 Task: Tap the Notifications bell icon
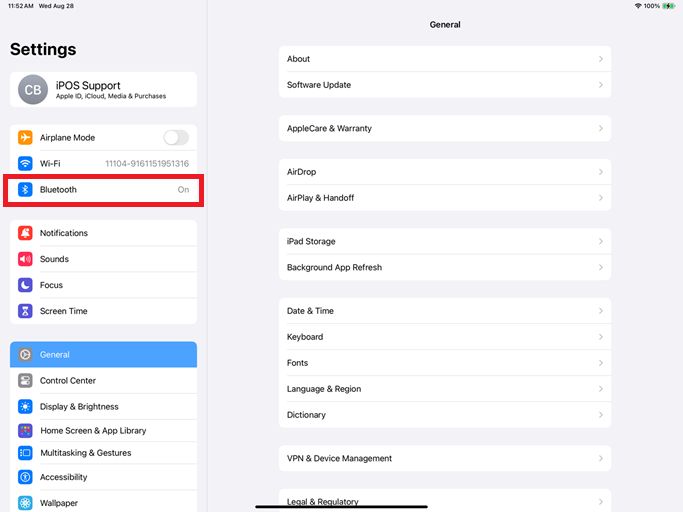(x=25, y=233)
